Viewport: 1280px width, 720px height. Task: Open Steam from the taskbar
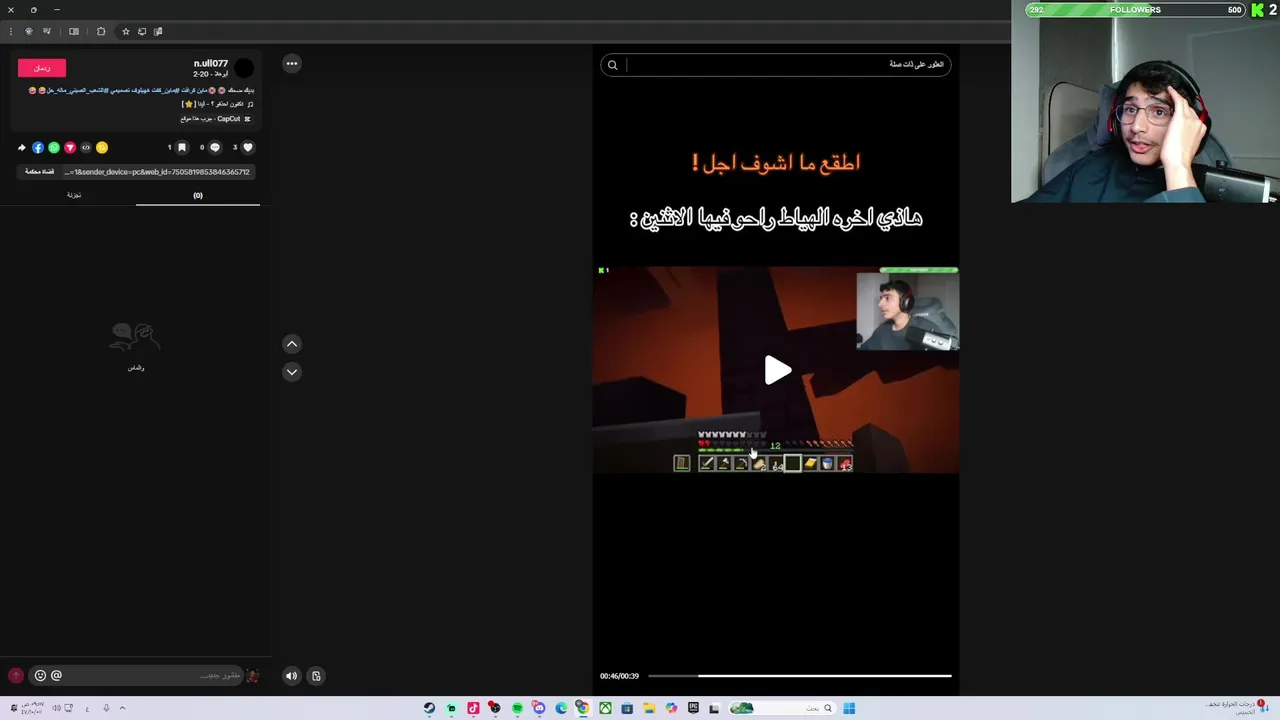pyautogui.click(x=429, y=708)
